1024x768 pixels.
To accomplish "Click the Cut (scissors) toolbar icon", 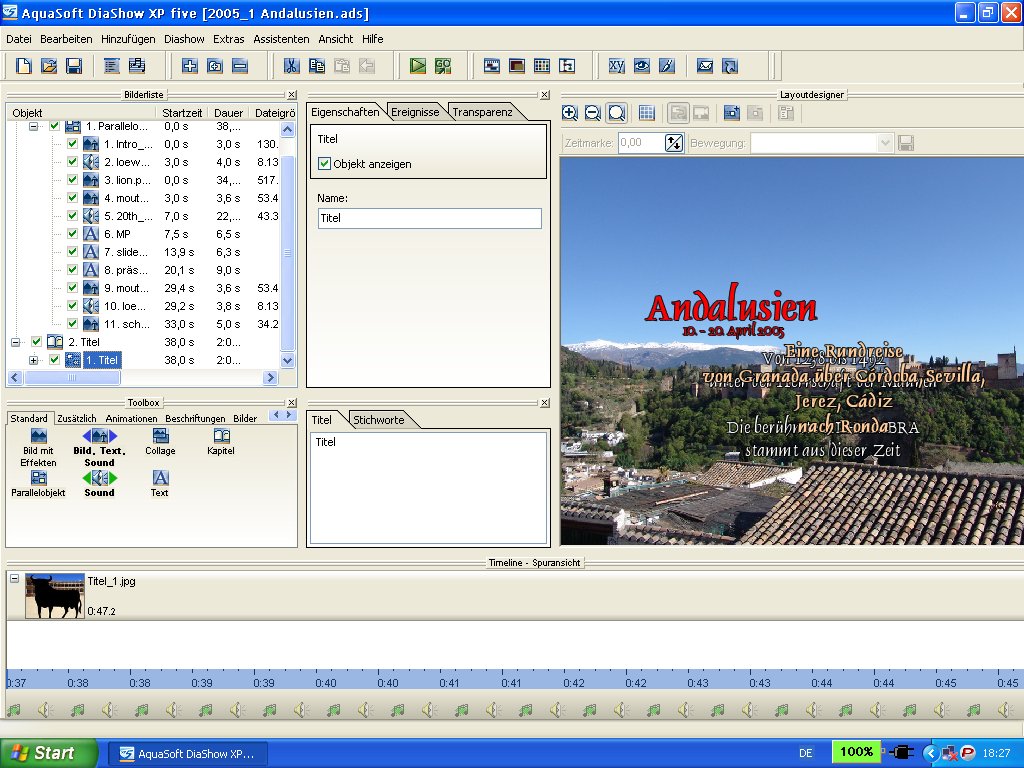I will click(x=291, y=66).
